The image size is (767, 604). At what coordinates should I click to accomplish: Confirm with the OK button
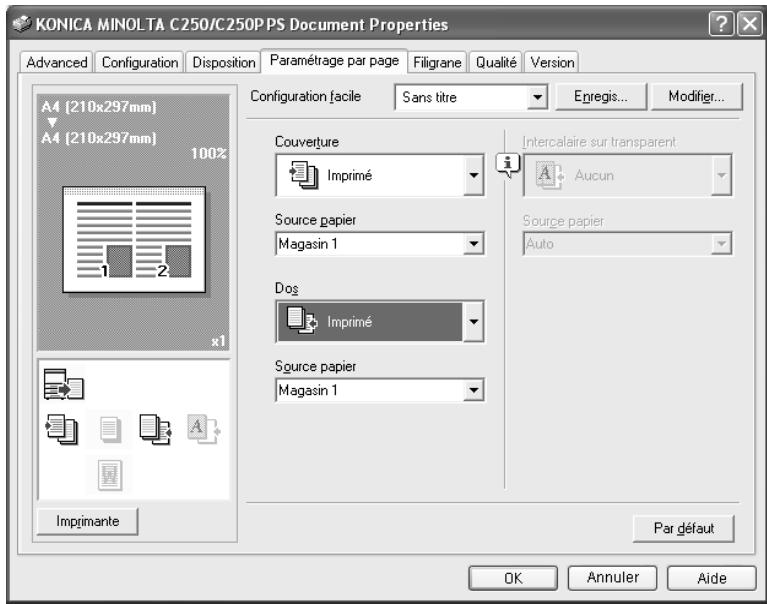tap(513, 578)
